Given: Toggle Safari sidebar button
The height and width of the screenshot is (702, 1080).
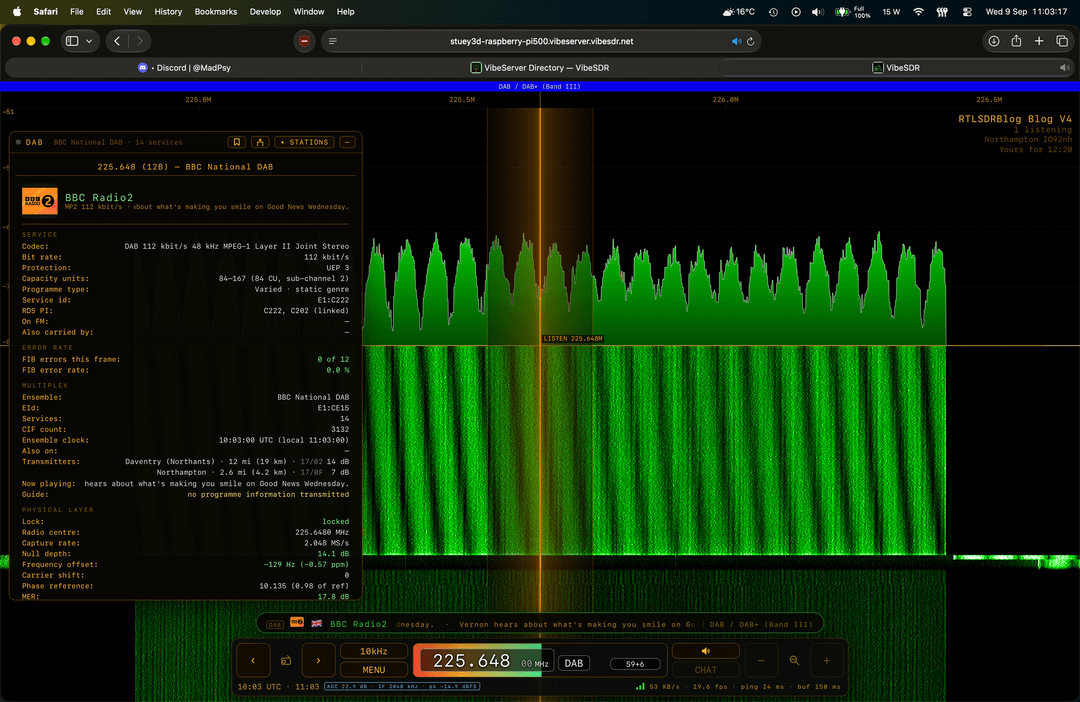Looking at the screenshot, I should [x=72, y=41].
